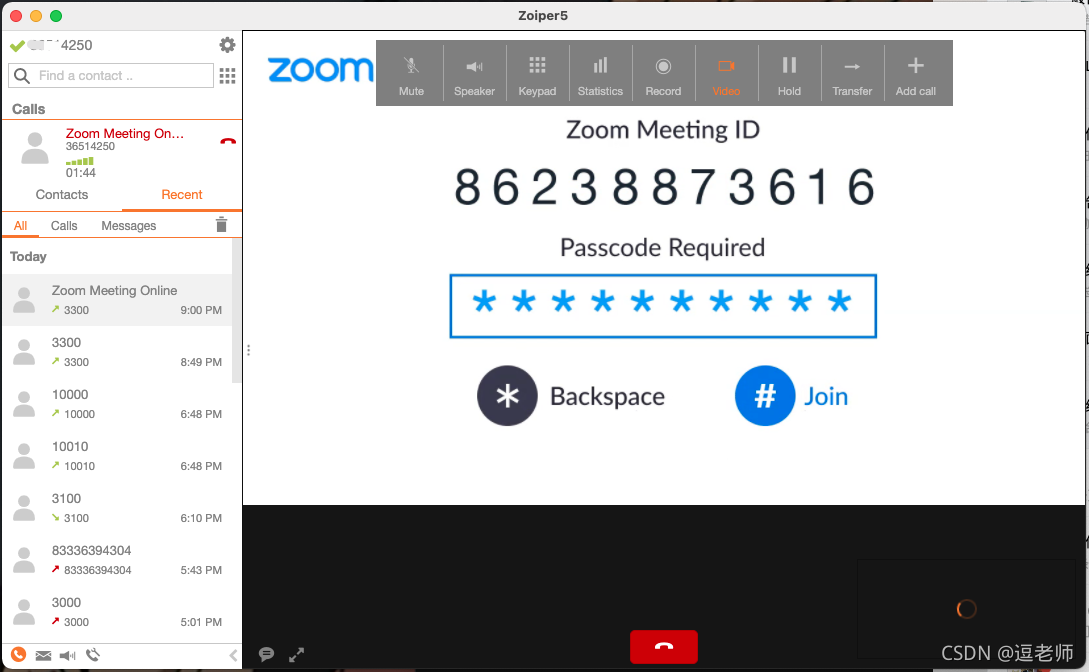
Task: Open dialpad grid icon beside search
Action: coord(227,76)
